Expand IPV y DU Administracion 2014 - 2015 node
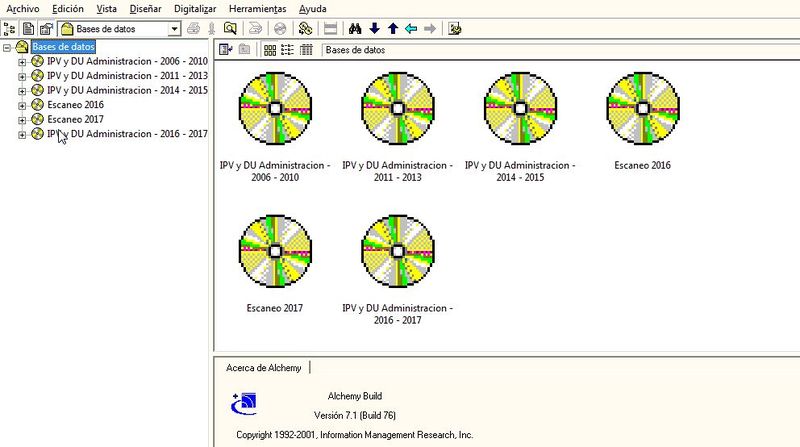The height and width of the screenshot is (447, 800). [21, 91]
